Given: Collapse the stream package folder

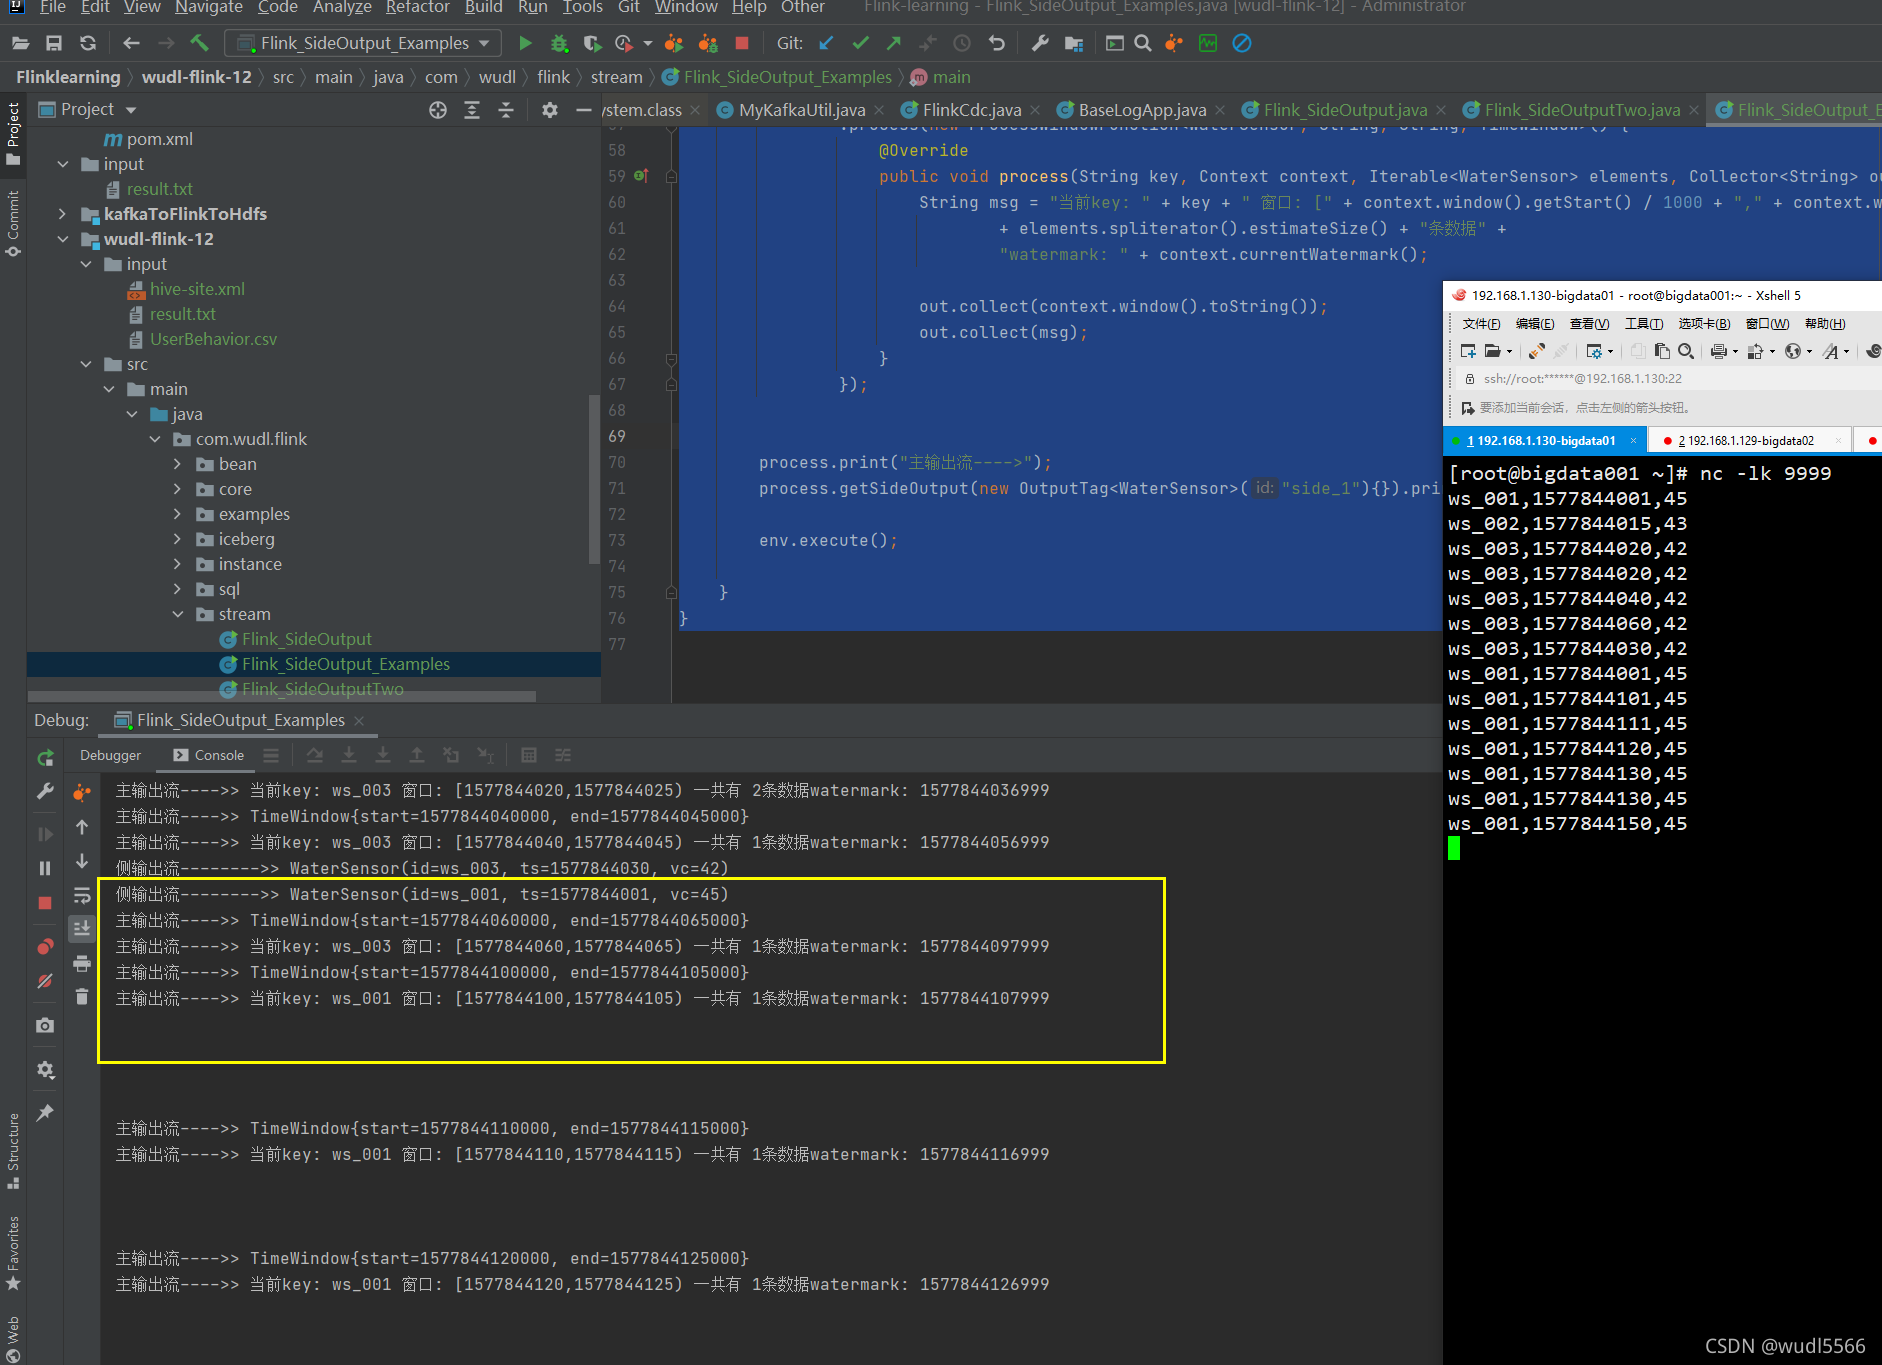Looking at the screenshot, I should pos(178,614).
